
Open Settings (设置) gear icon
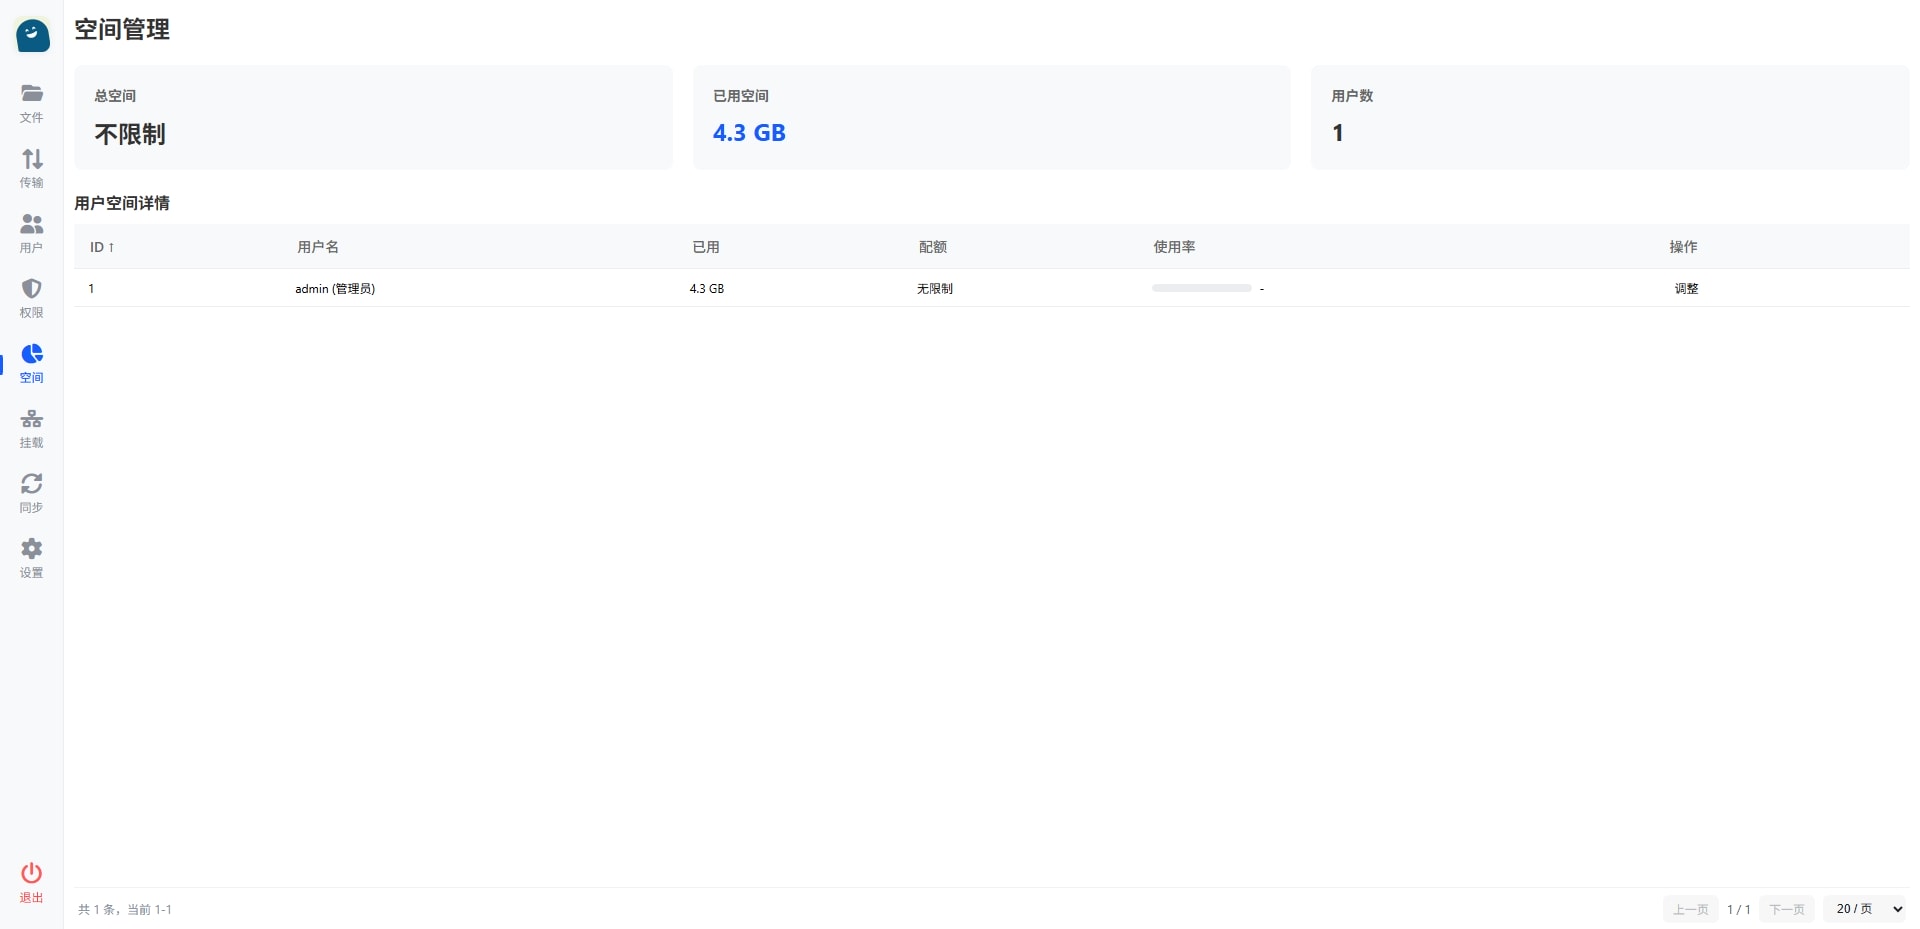pos(32,549)
